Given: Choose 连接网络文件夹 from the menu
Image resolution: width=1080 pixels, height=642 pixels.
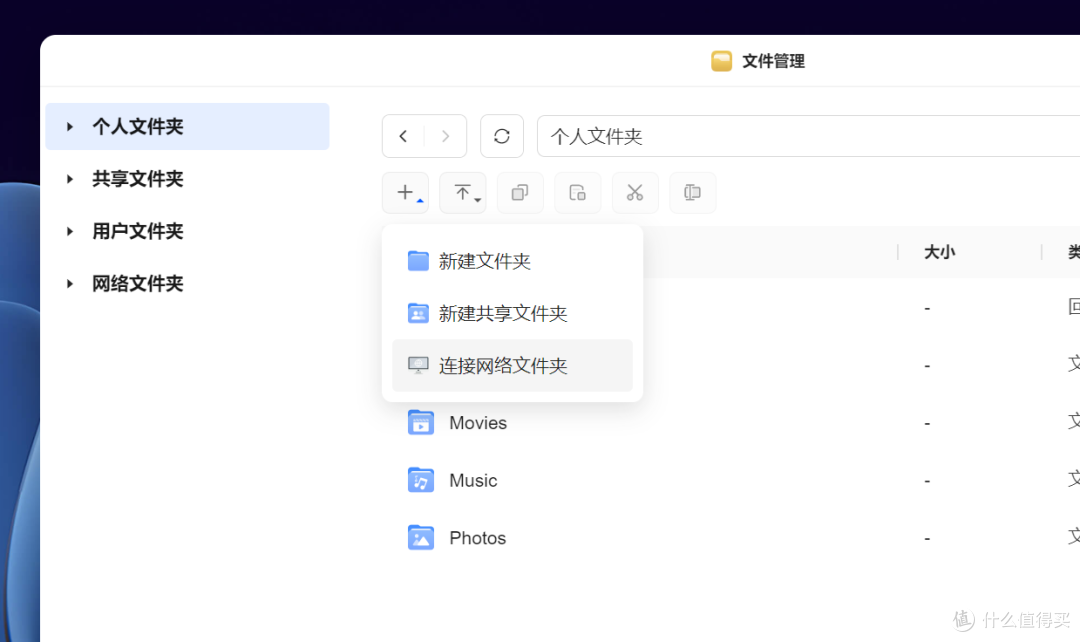Looking at the screenshot, I should pyautogui.click(x=512, y=365).
